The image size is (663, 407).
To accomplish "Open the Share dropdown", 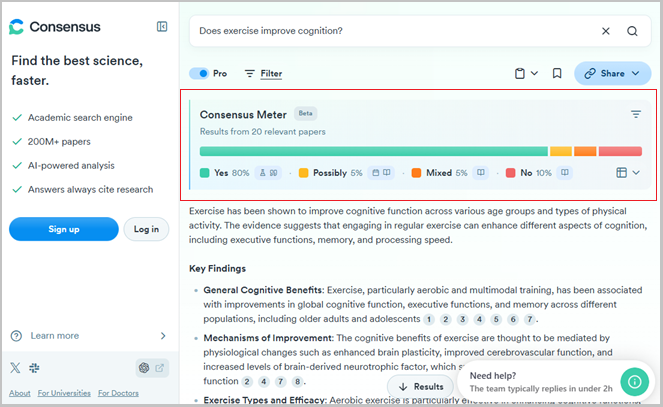I will coord(612,74).
